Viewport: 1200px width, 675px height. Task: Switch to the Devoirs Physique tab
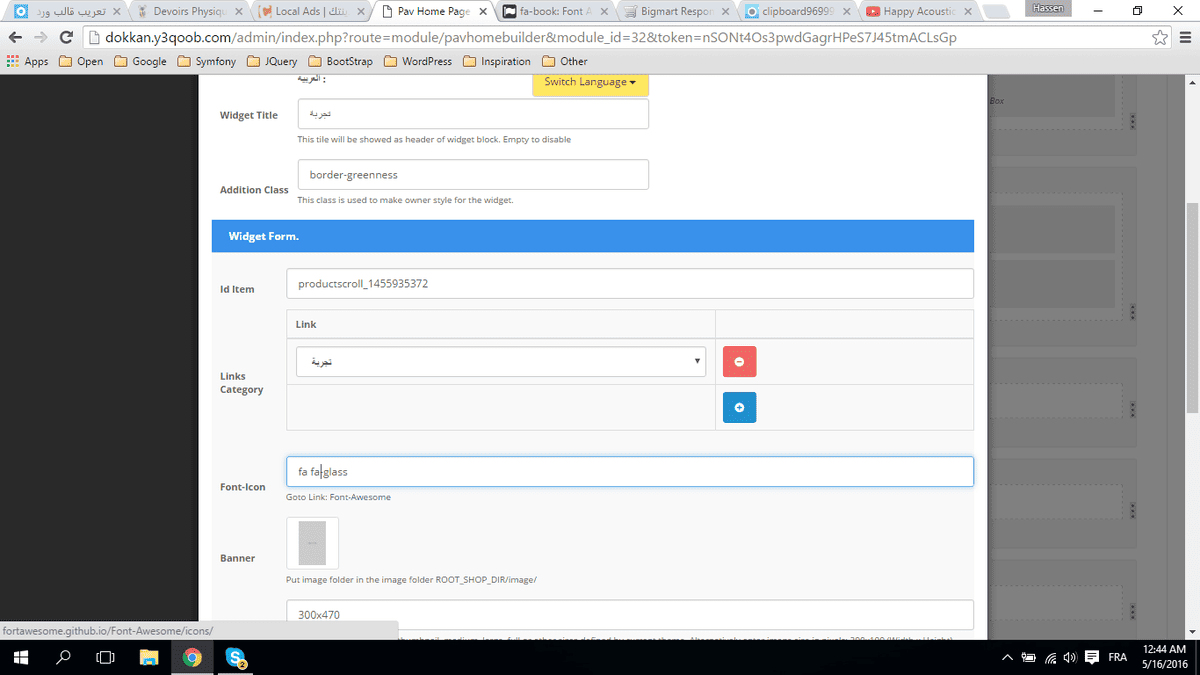[x=189, y=12]
